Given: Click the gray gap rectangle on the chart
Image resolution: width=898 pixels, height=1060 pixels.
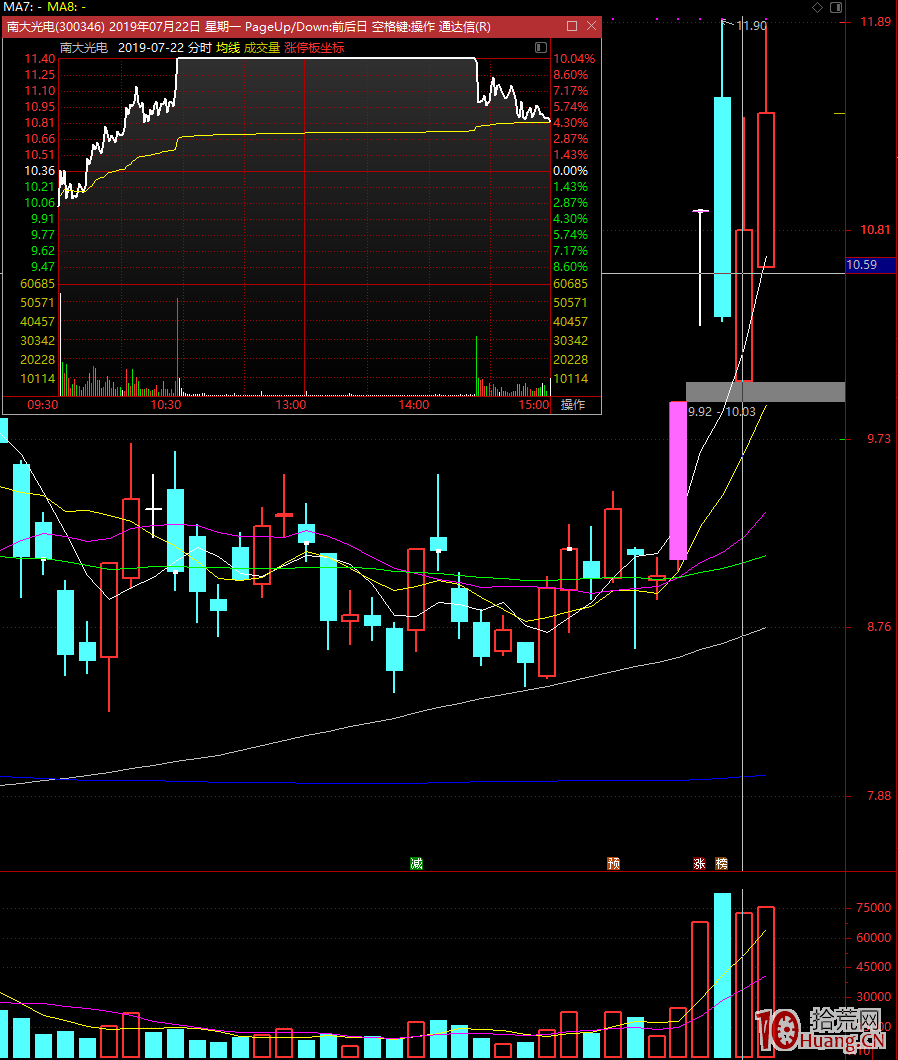Looking at the screenshot, I should coord(765,392).
